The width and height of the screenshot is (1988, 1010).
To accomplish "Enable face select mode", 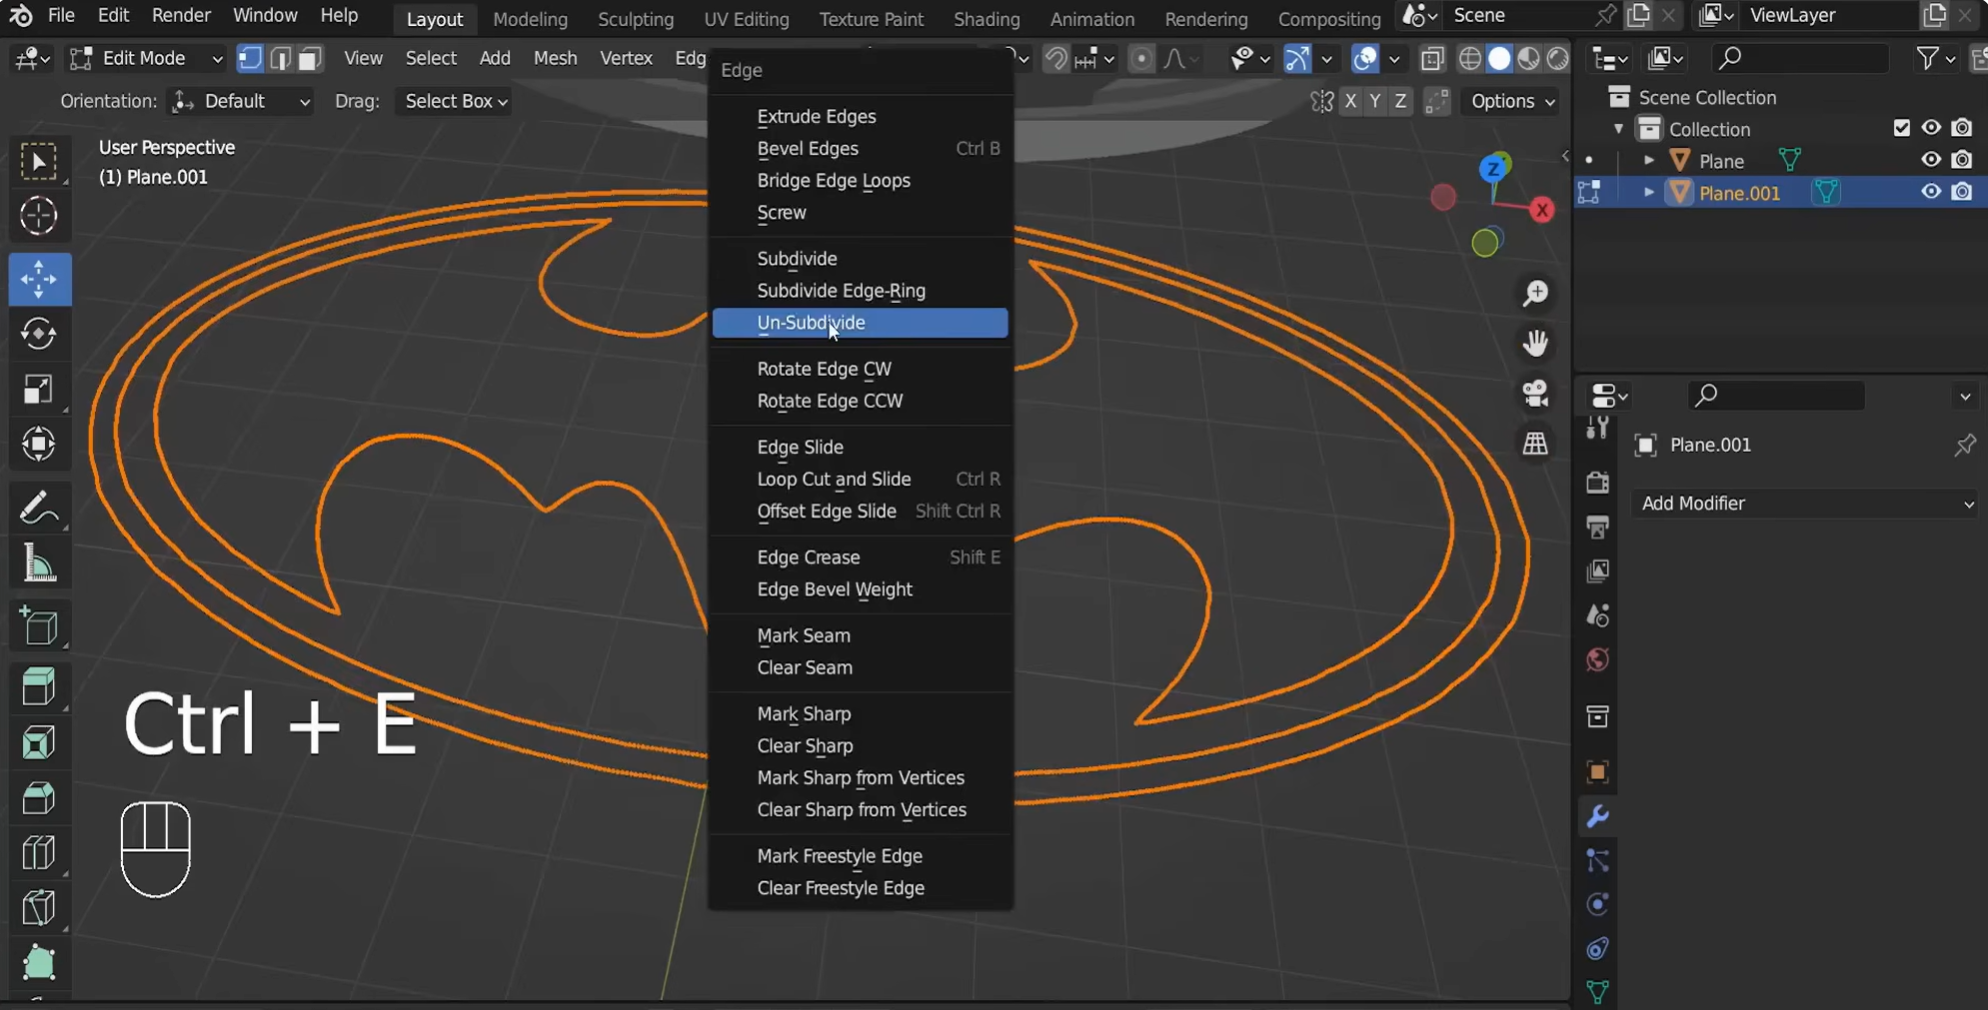I will coord(310,59).
